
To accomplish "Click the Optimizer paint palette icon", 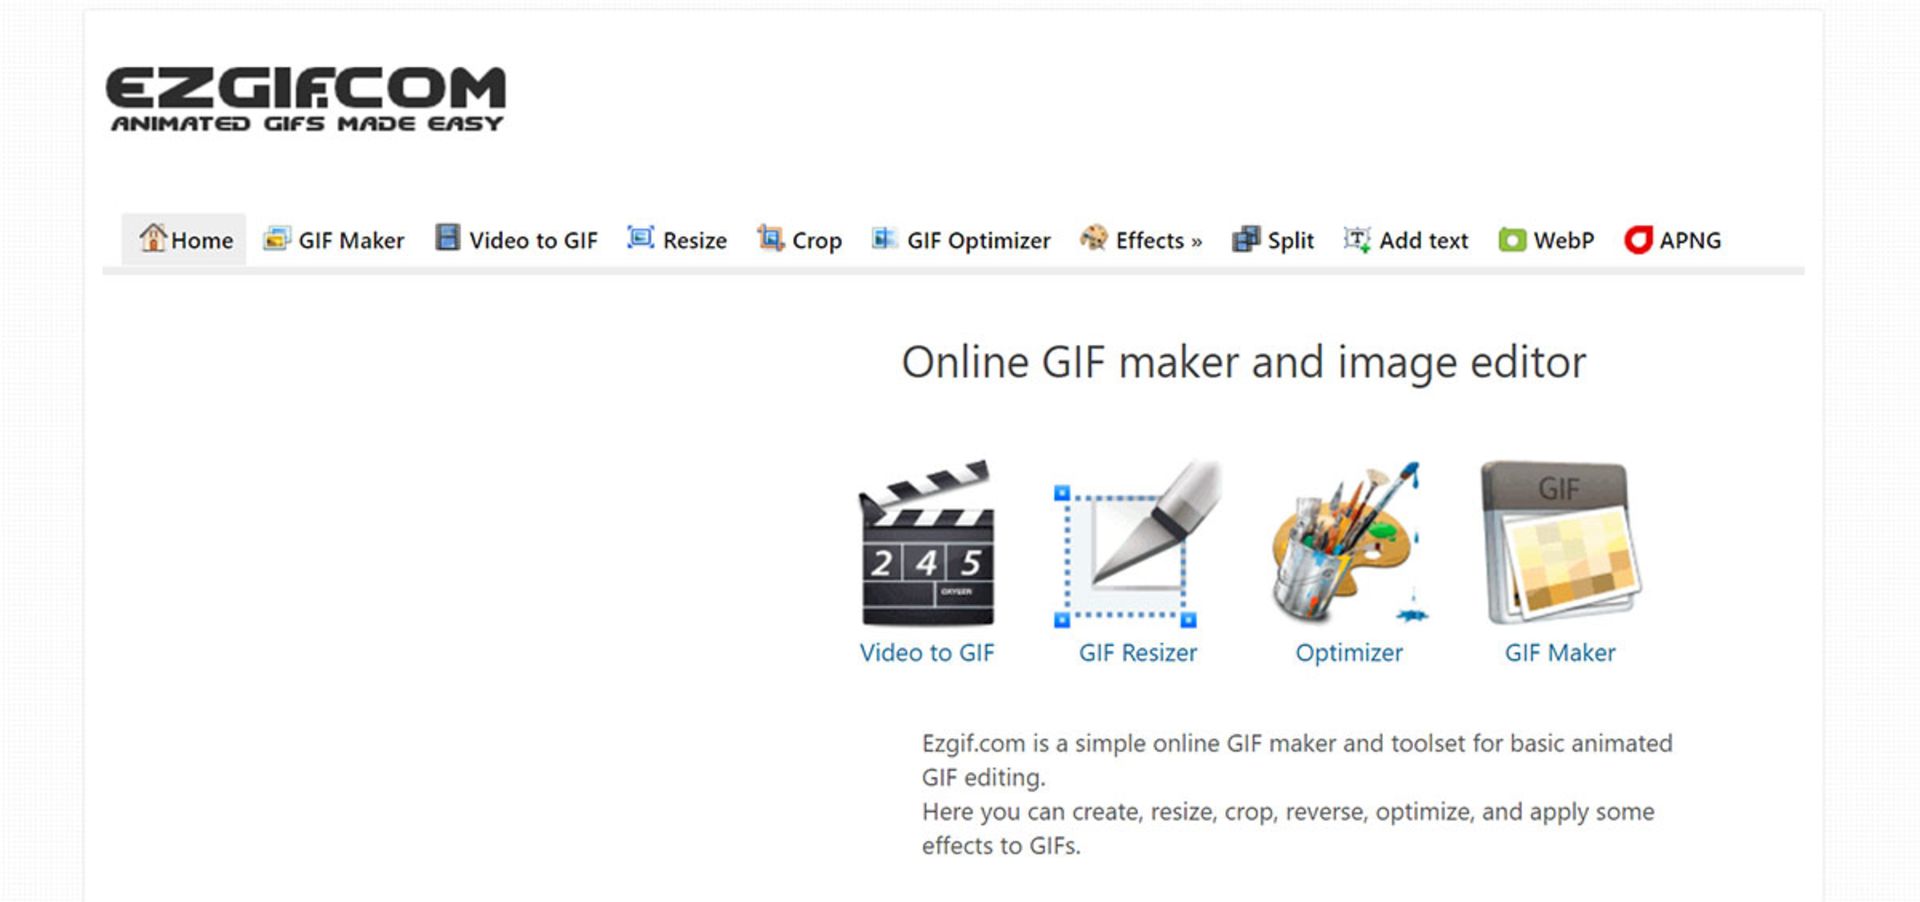I will pos(1348,545).
